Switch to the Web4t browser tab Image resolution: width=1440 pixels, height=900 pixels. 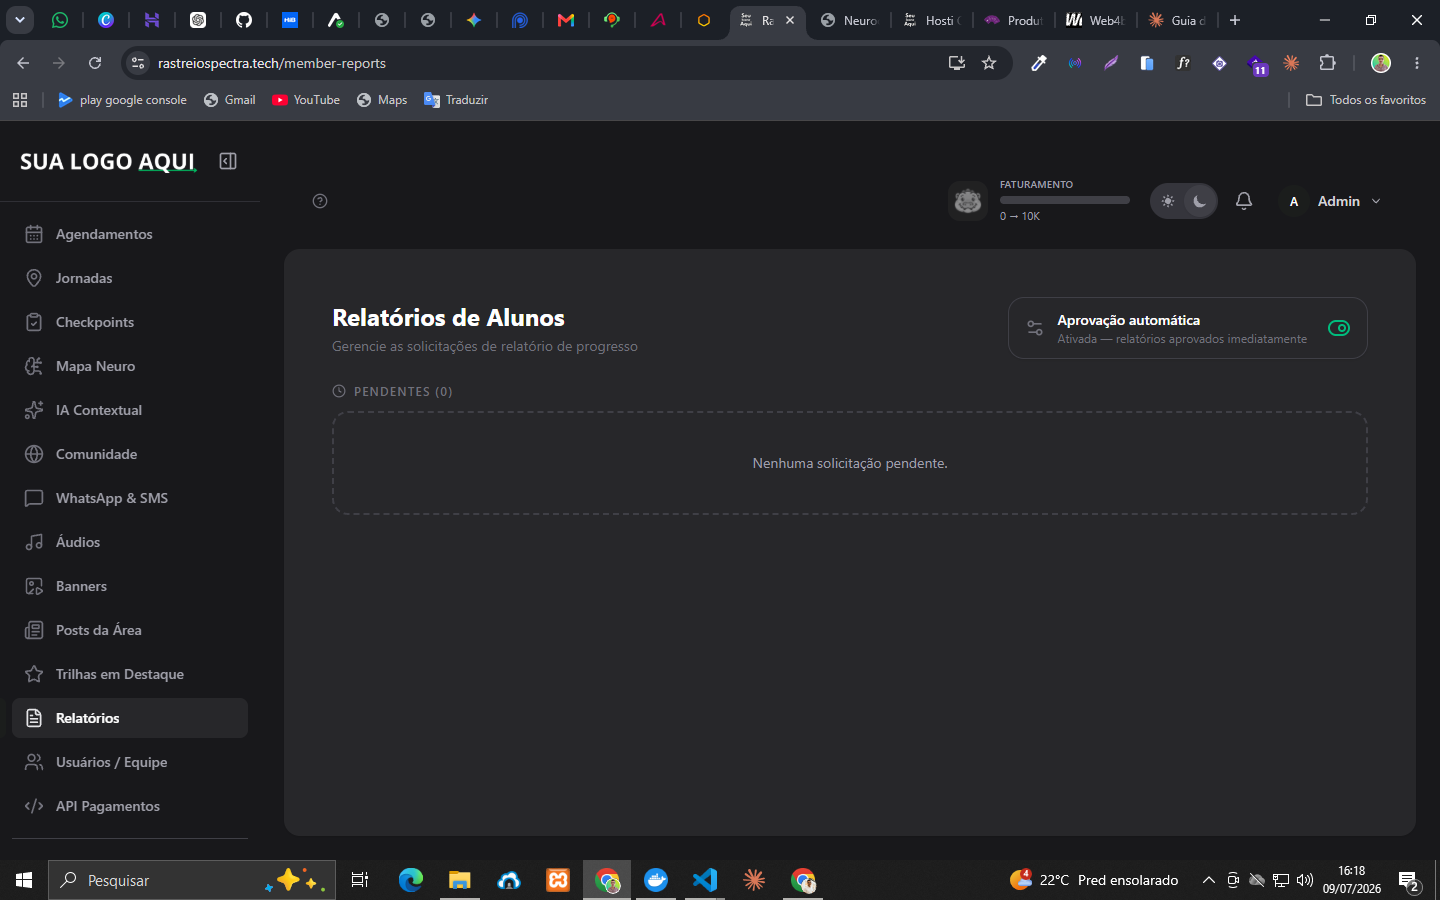tap(1096, 20)
